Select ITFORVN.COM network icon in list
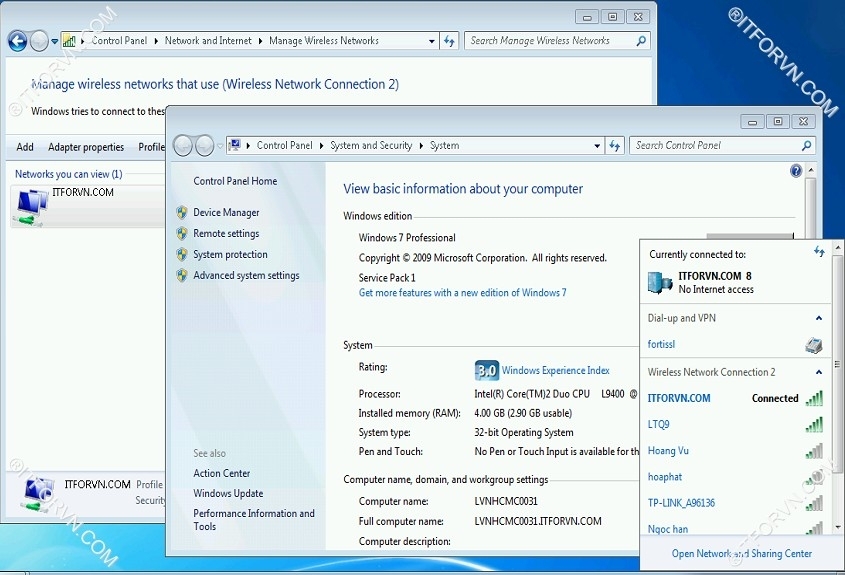This screenshot has height=575, width=845. [x=30, y=207]
